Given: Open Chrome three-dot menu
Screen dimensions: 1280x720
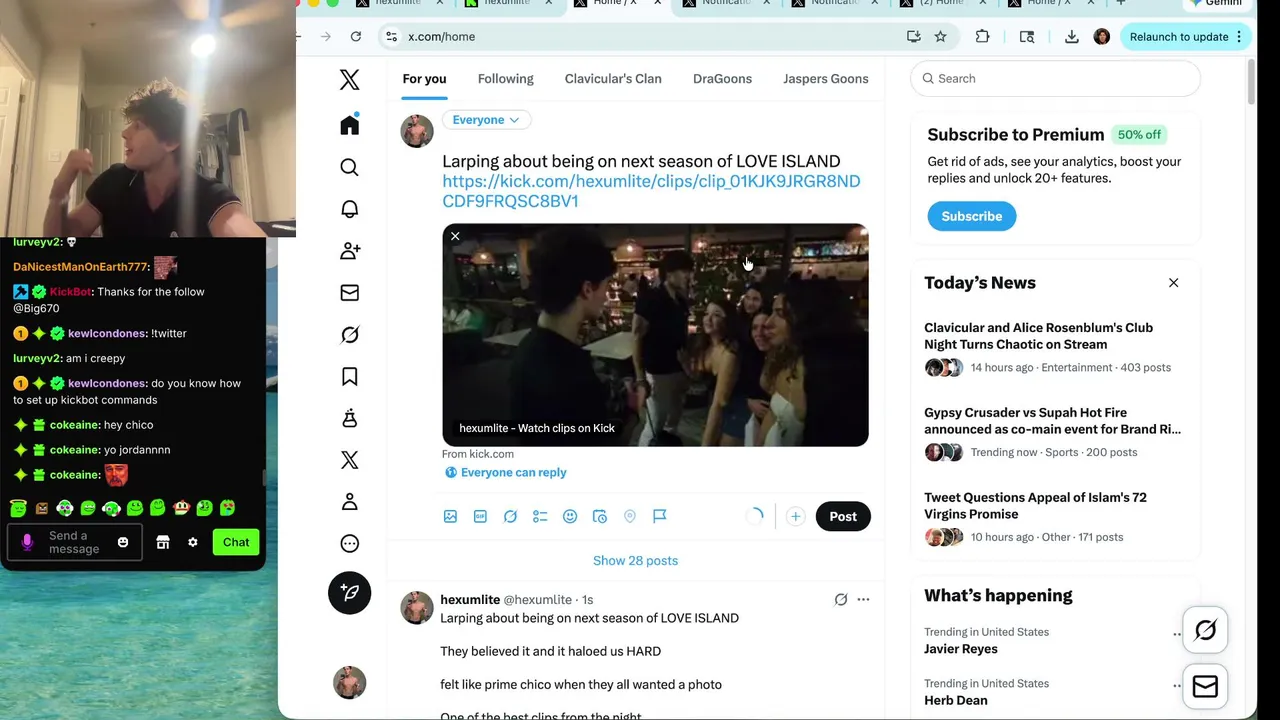Looking at the screenshot, I should coord(1239,37).
